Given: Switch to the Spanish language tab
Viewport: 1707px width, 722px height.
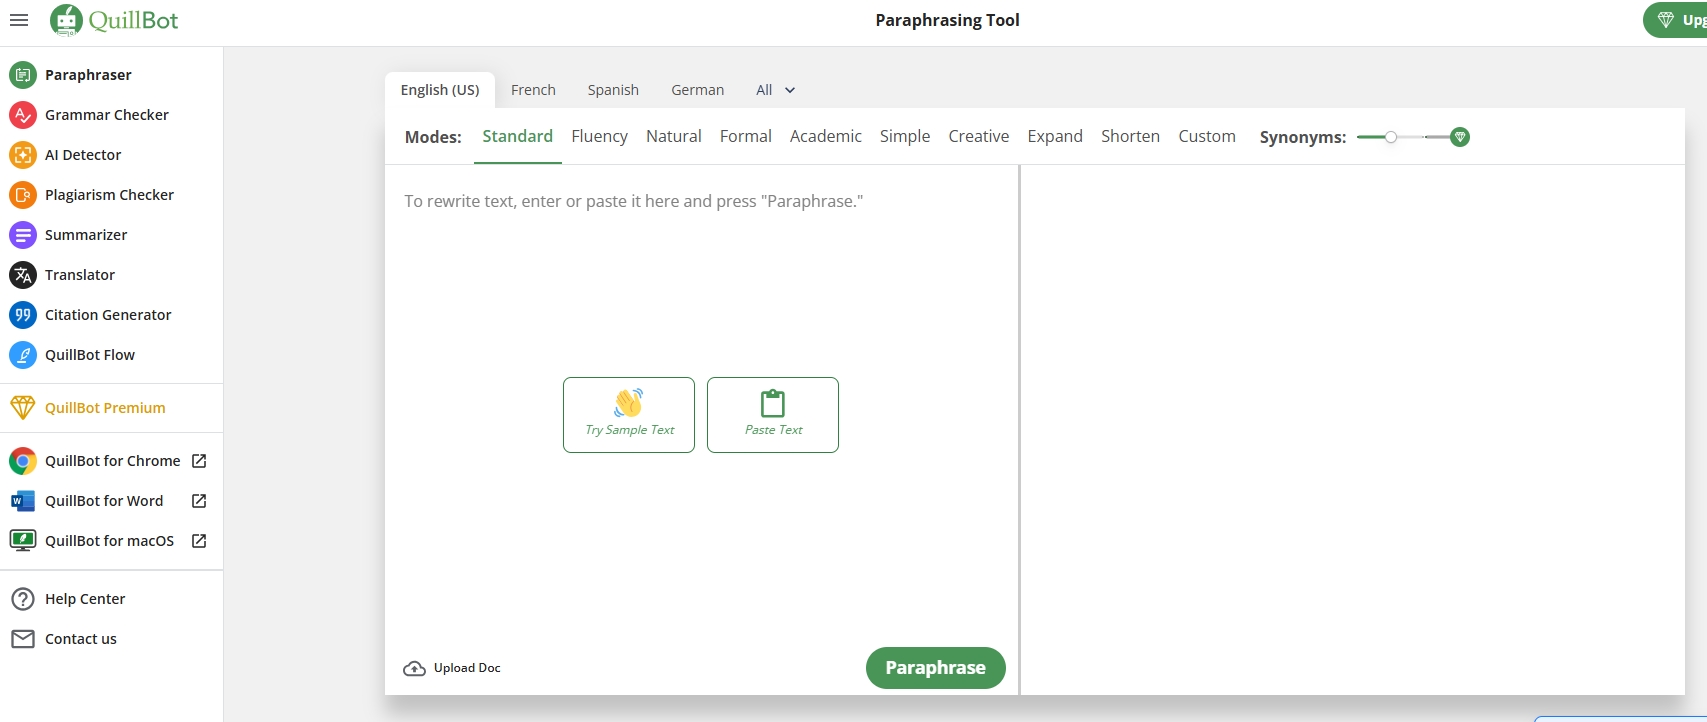Looking at the screenshot, I should (x=613, y=90).
